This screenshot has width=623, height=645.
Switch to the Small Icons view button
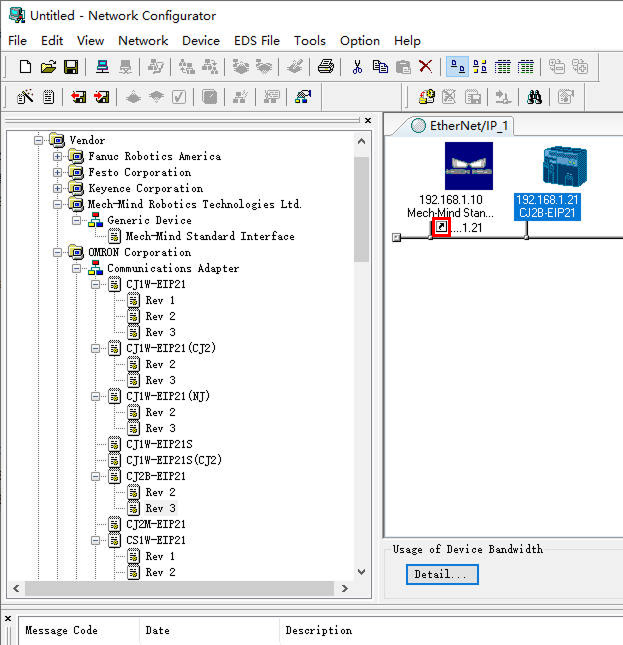pos(480,67)
